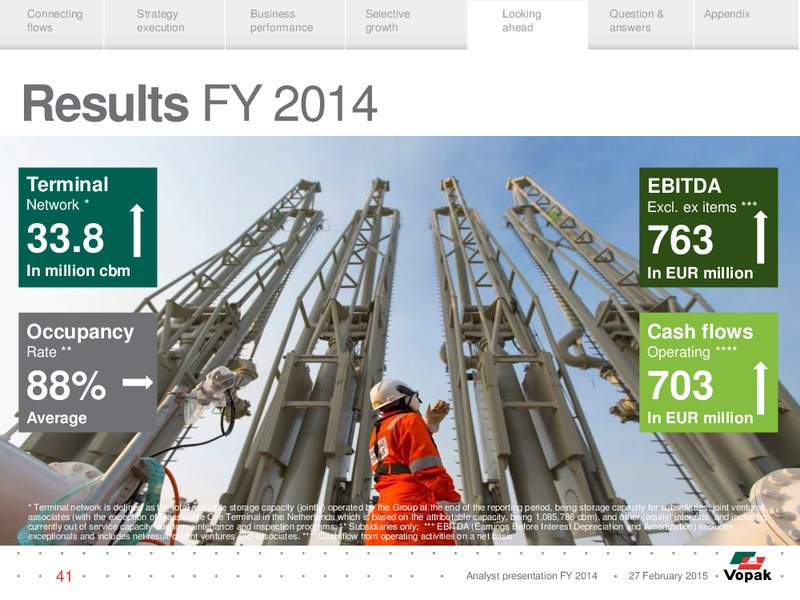
Task: Click the Occupancy heading in grey box
Action: tap(80, 332)
